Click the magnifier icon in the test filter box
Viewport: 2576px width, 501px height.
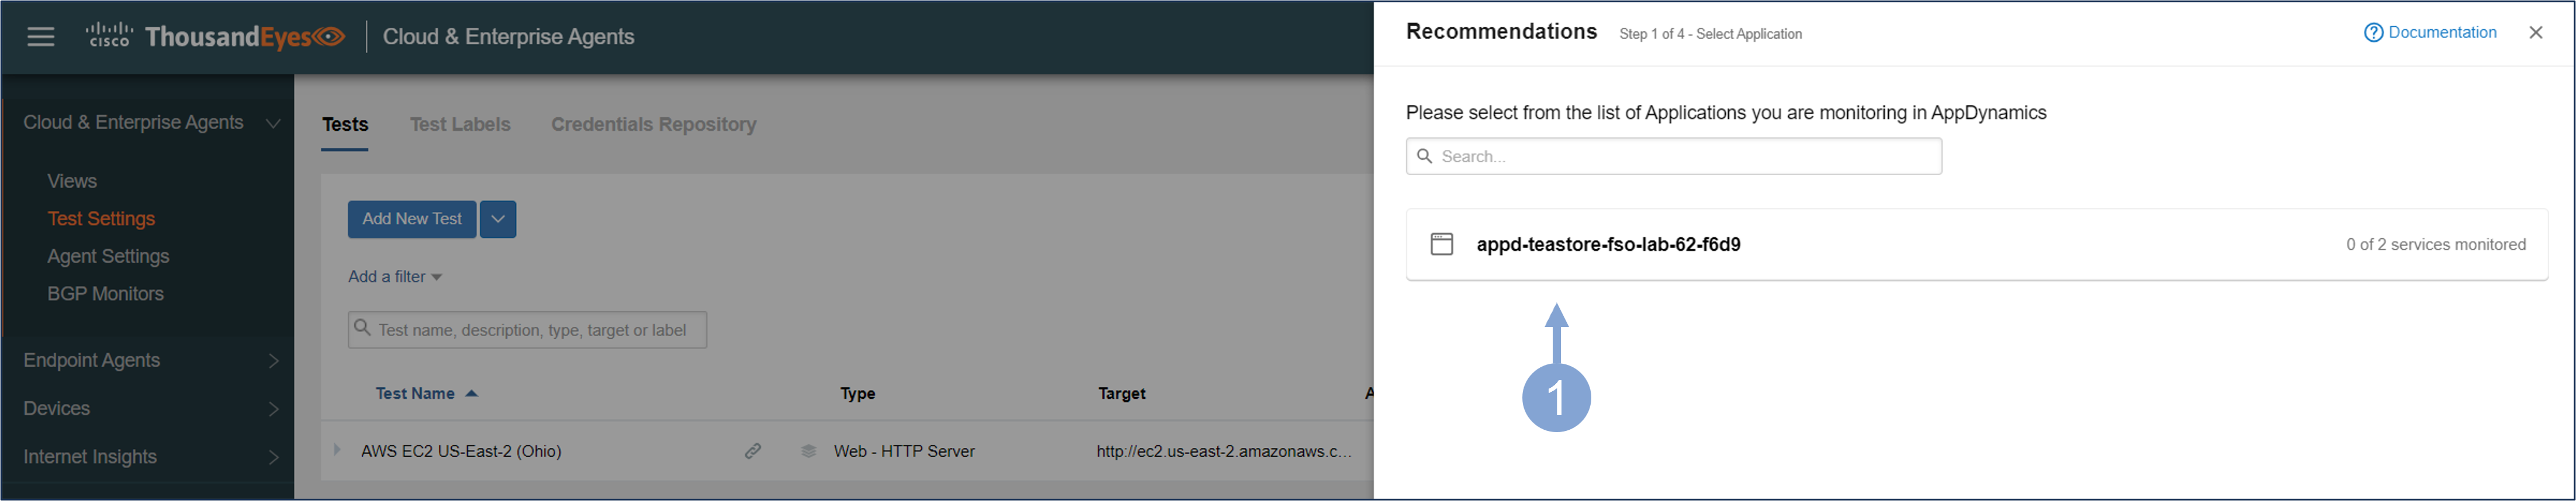tap(363, 329)
